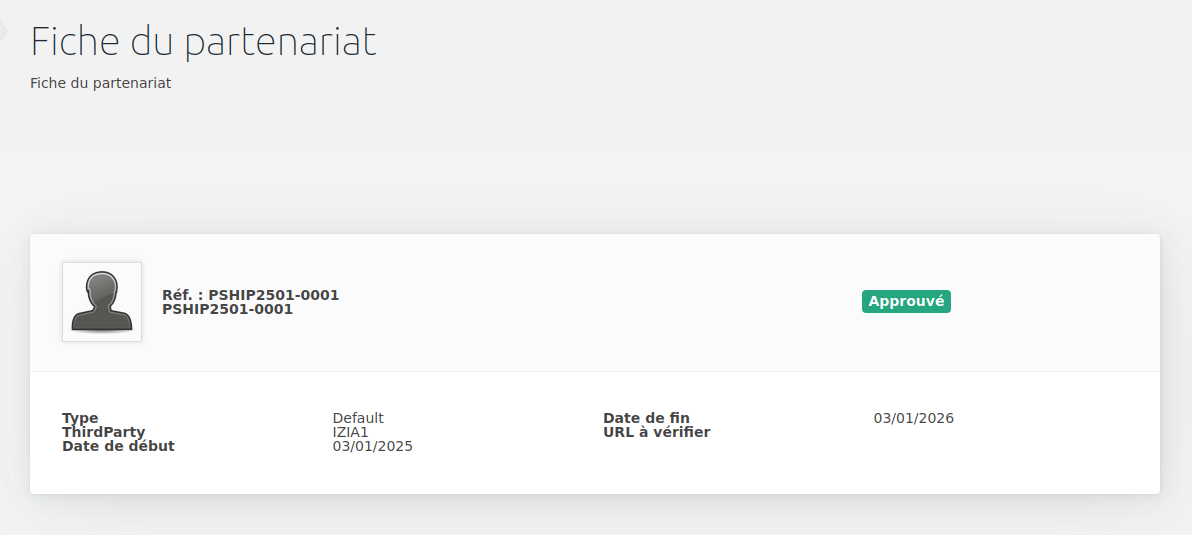Select the start date 03/01/2025
1192x535 pixels.
coord(372,446)
